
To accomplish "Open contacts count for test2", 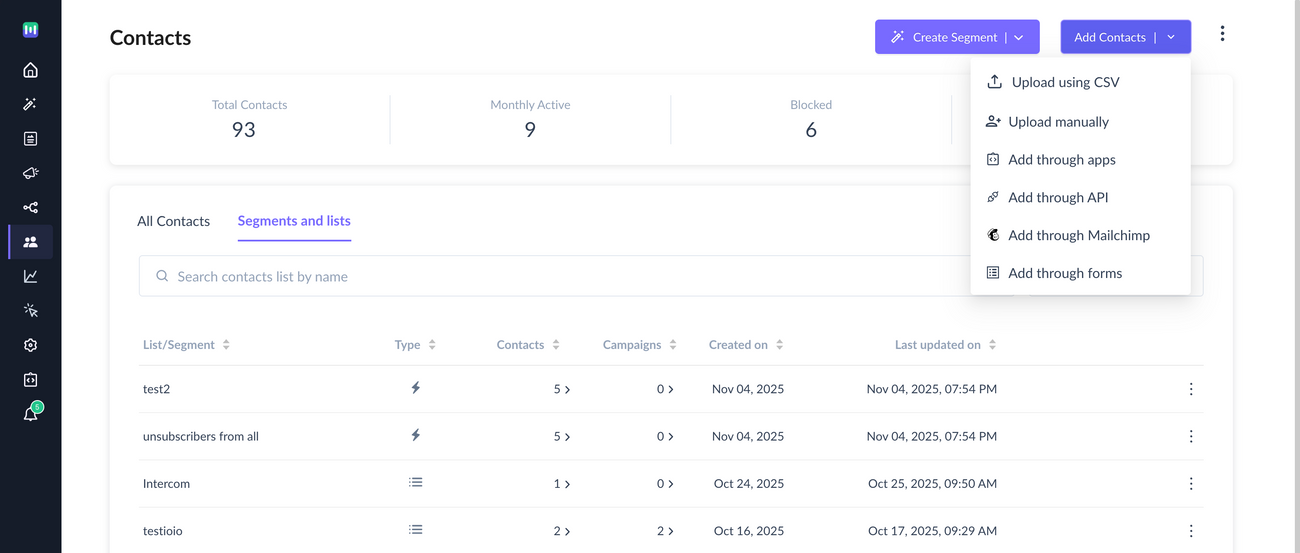I will tap(562, 389).
